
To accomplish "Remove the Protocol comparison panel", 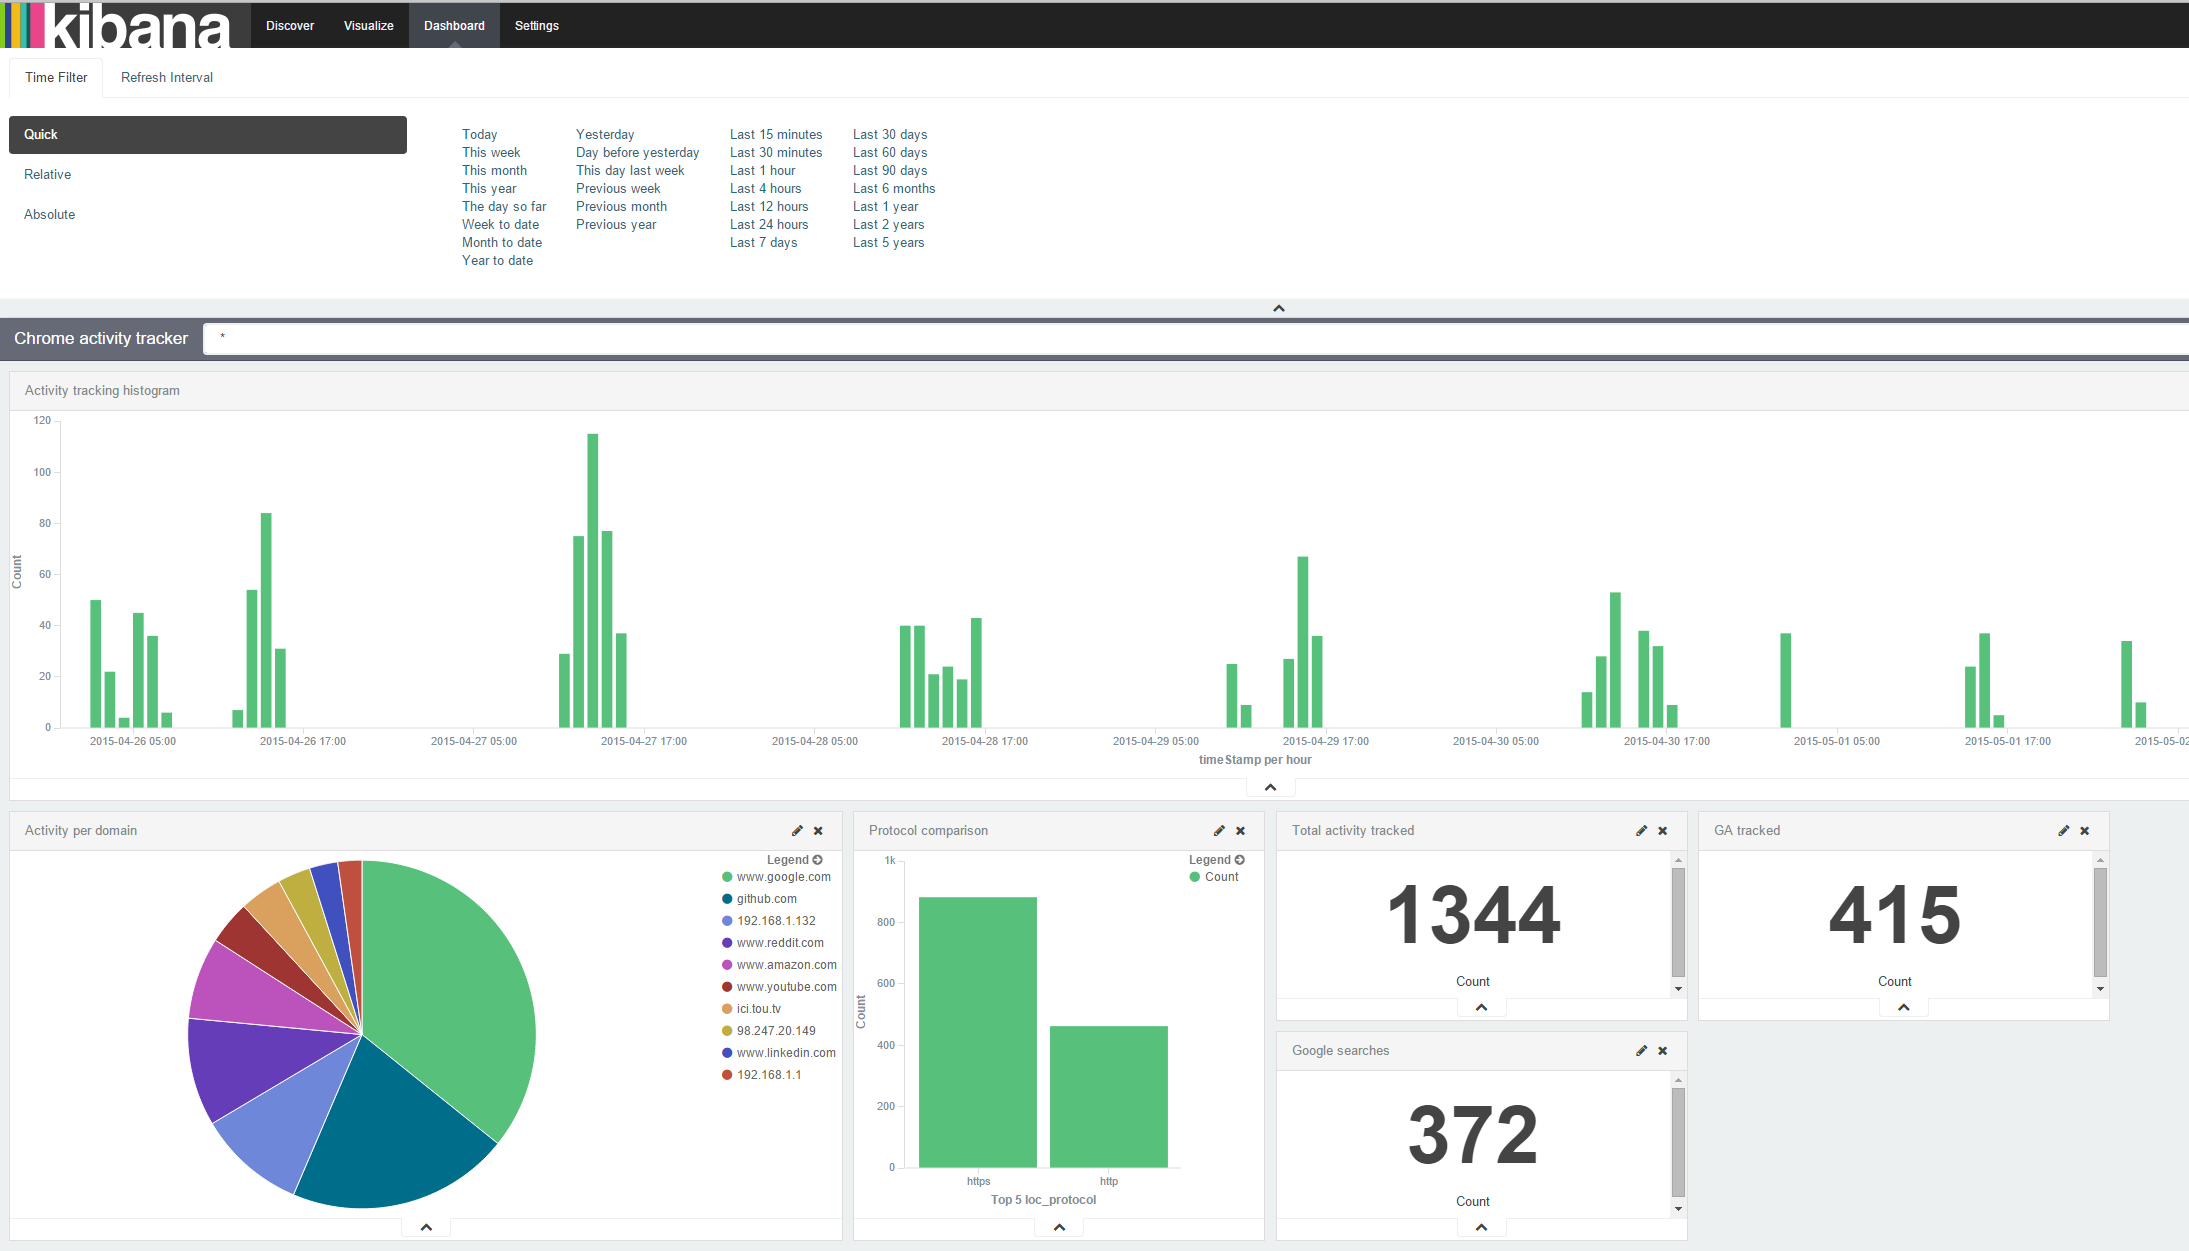I will pyautogui.click(x=1240, y=831).
